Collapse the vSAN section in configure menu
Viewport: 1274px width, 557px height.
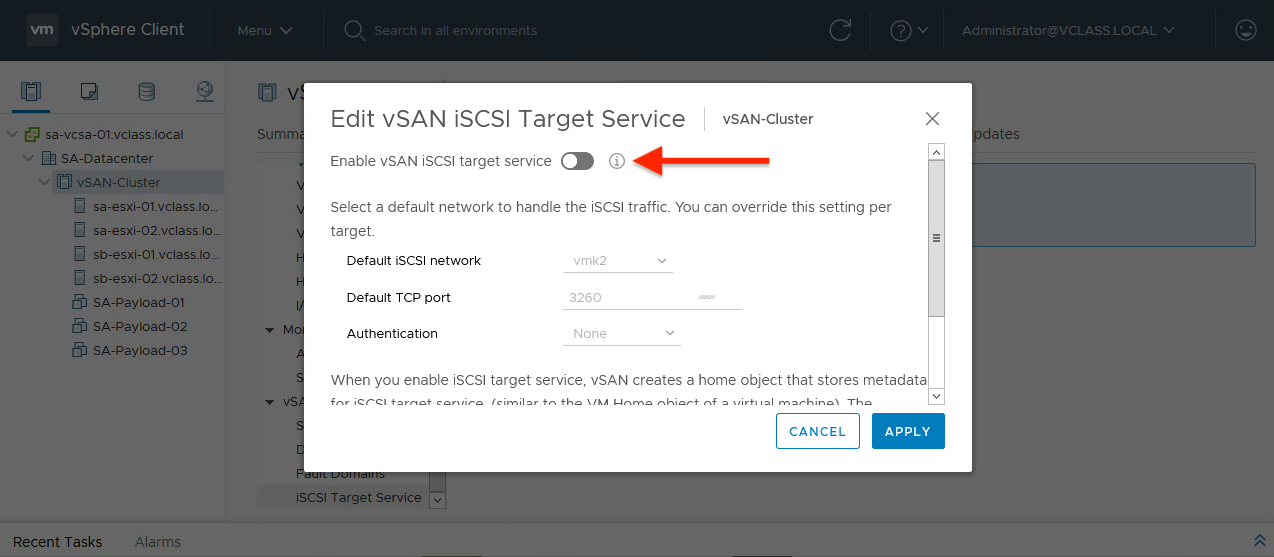269,402
